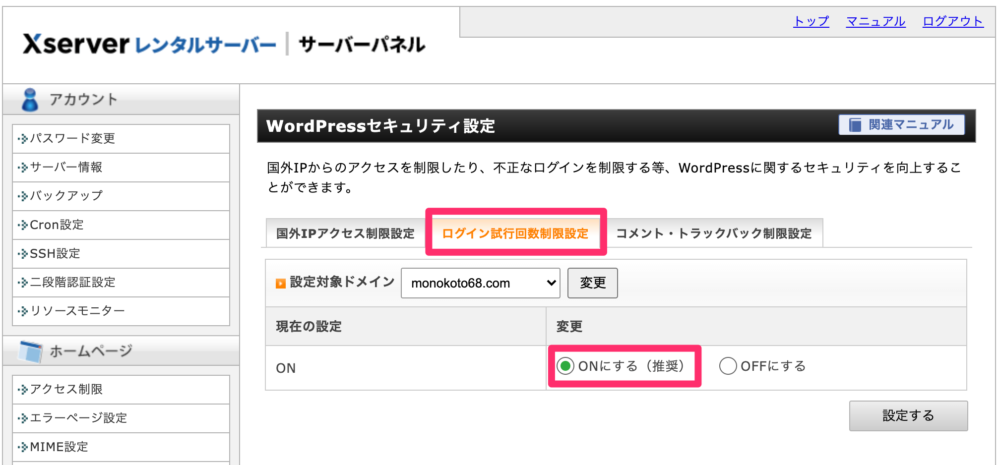Screen dimensions: 1000x465
Task: Open エラーページ設定 in the sidebar
Action: coord(121,418)
